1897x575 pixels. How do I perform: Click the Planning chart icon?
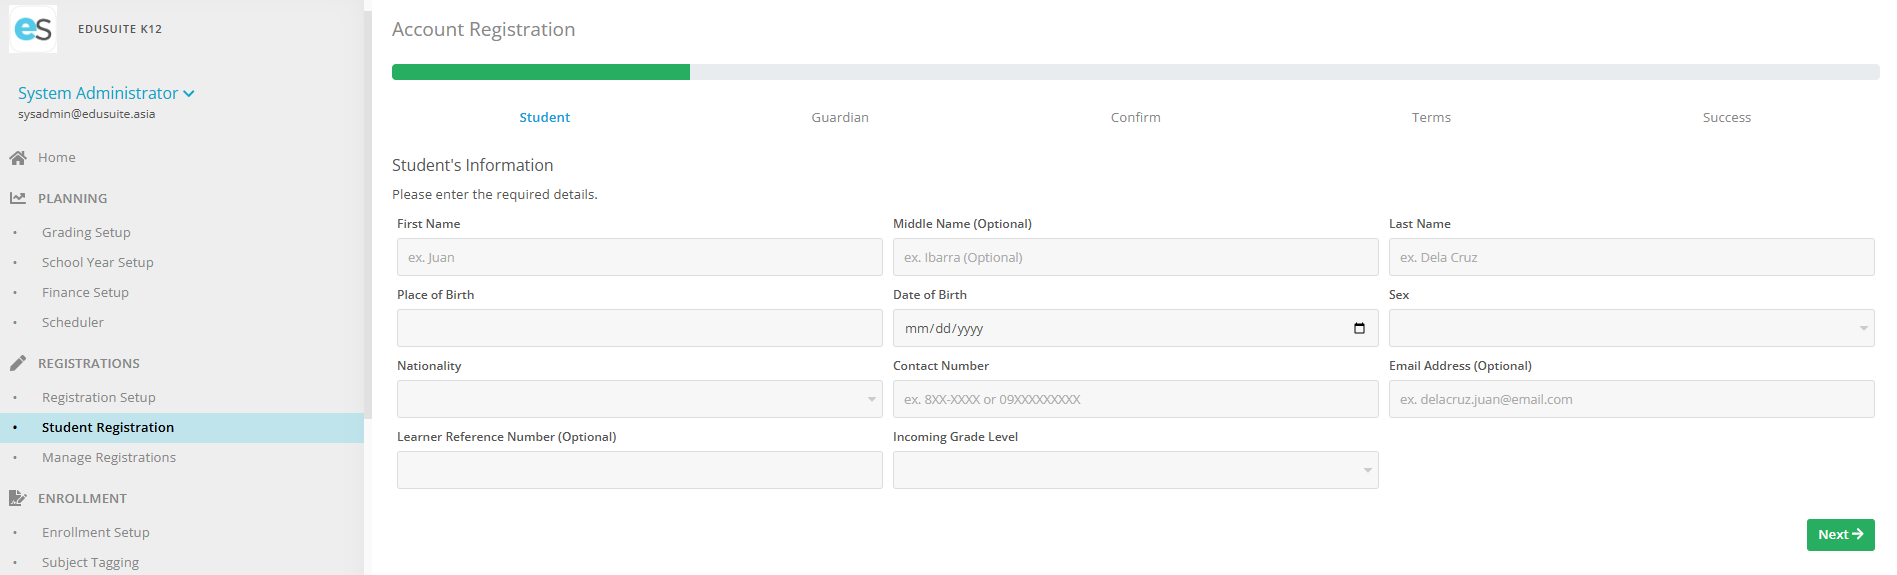tap(18, 198)
